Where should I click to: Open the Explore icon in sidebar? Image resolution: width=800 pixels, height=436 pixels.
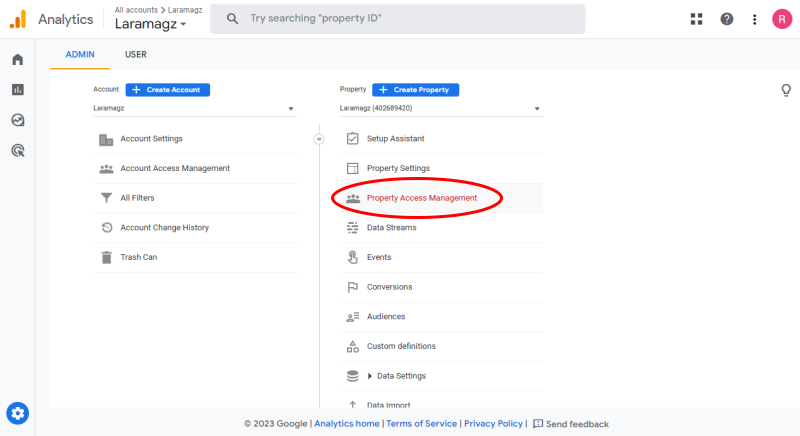[18, 120]
